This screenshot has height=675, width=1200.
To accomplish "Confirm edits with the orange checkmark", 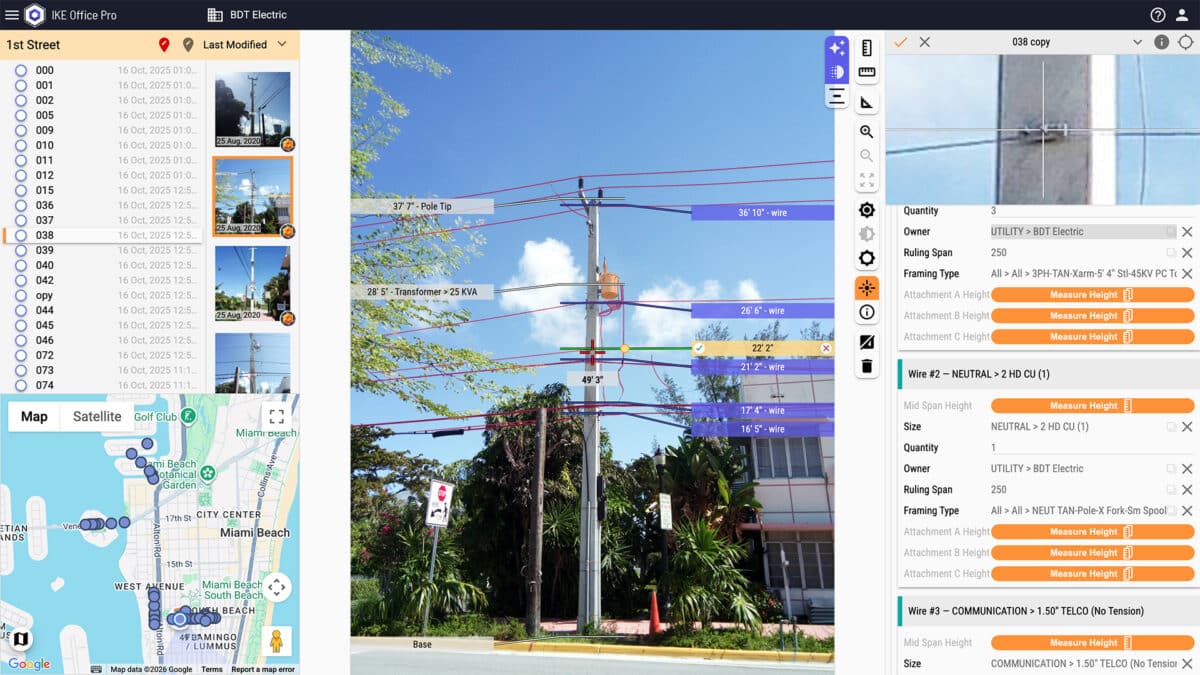I will point(900,42).
